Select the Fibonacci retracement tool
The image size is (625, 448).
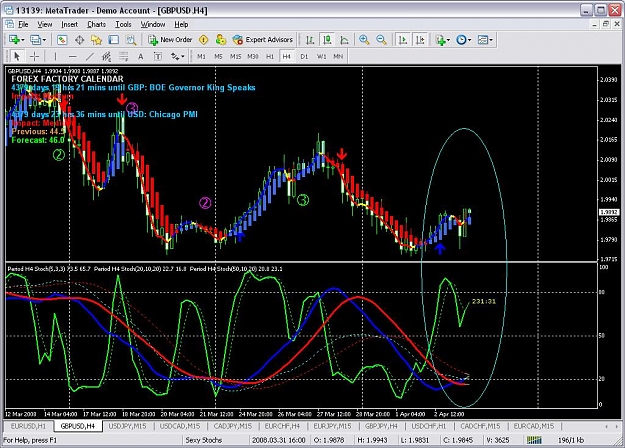tap(124, 57)
